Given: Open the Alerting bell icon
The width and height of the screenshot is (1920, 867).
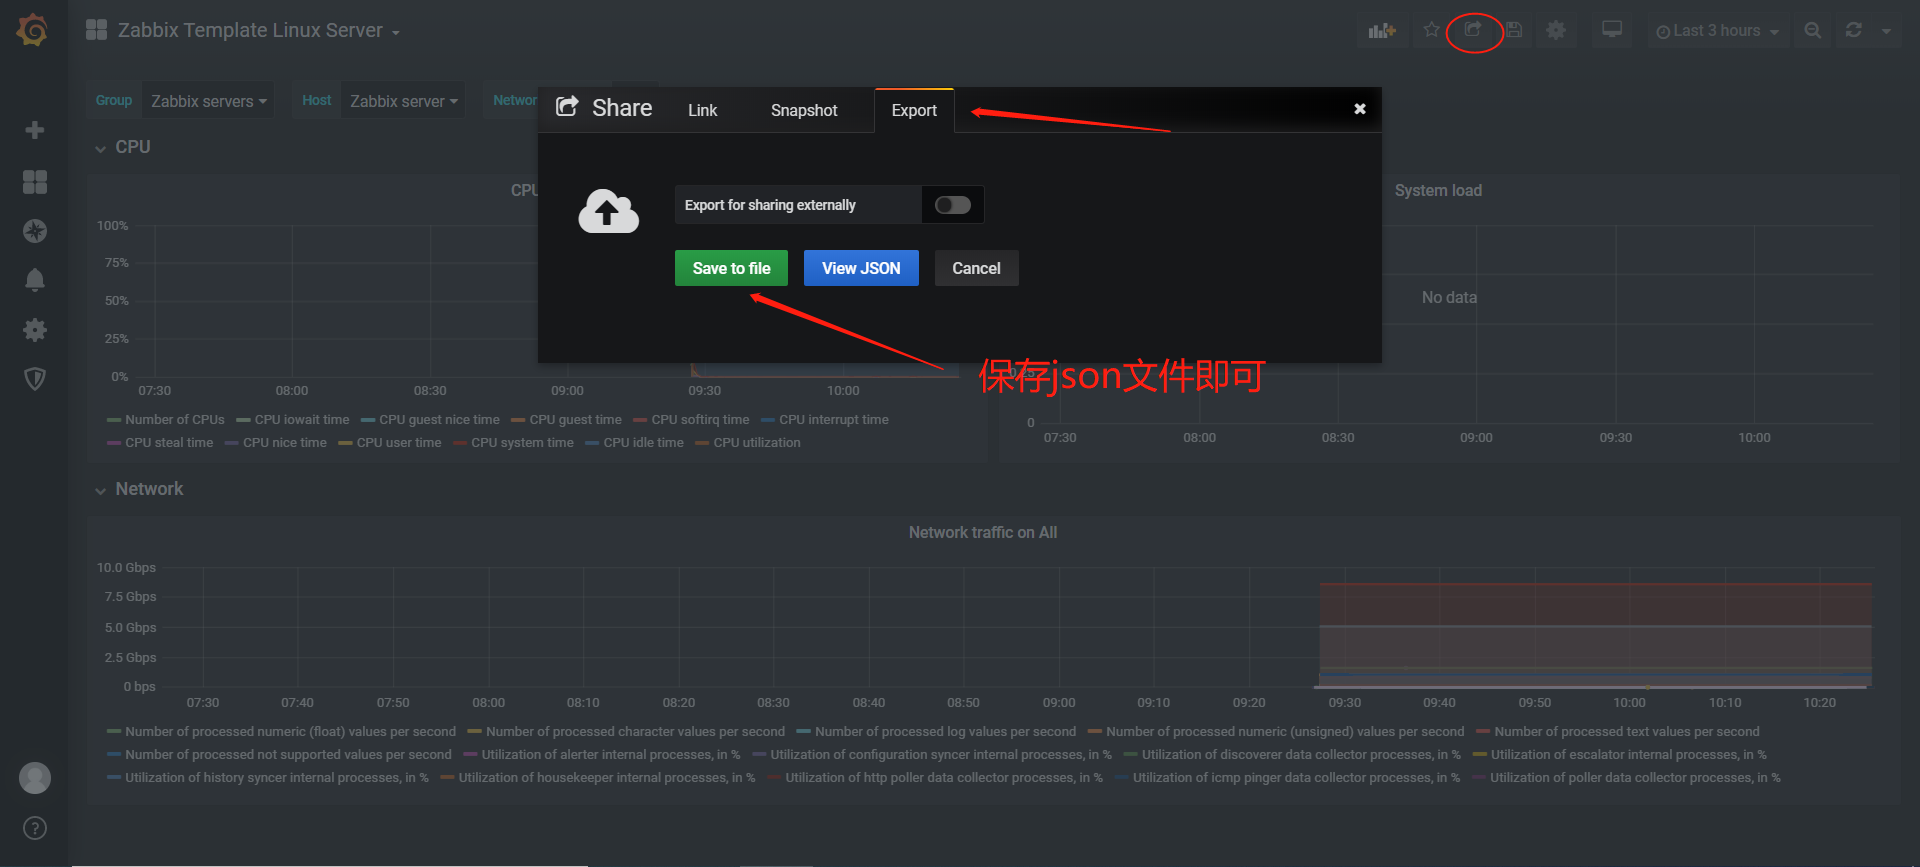Looking at the screenshot, I should tap(35, 280).
